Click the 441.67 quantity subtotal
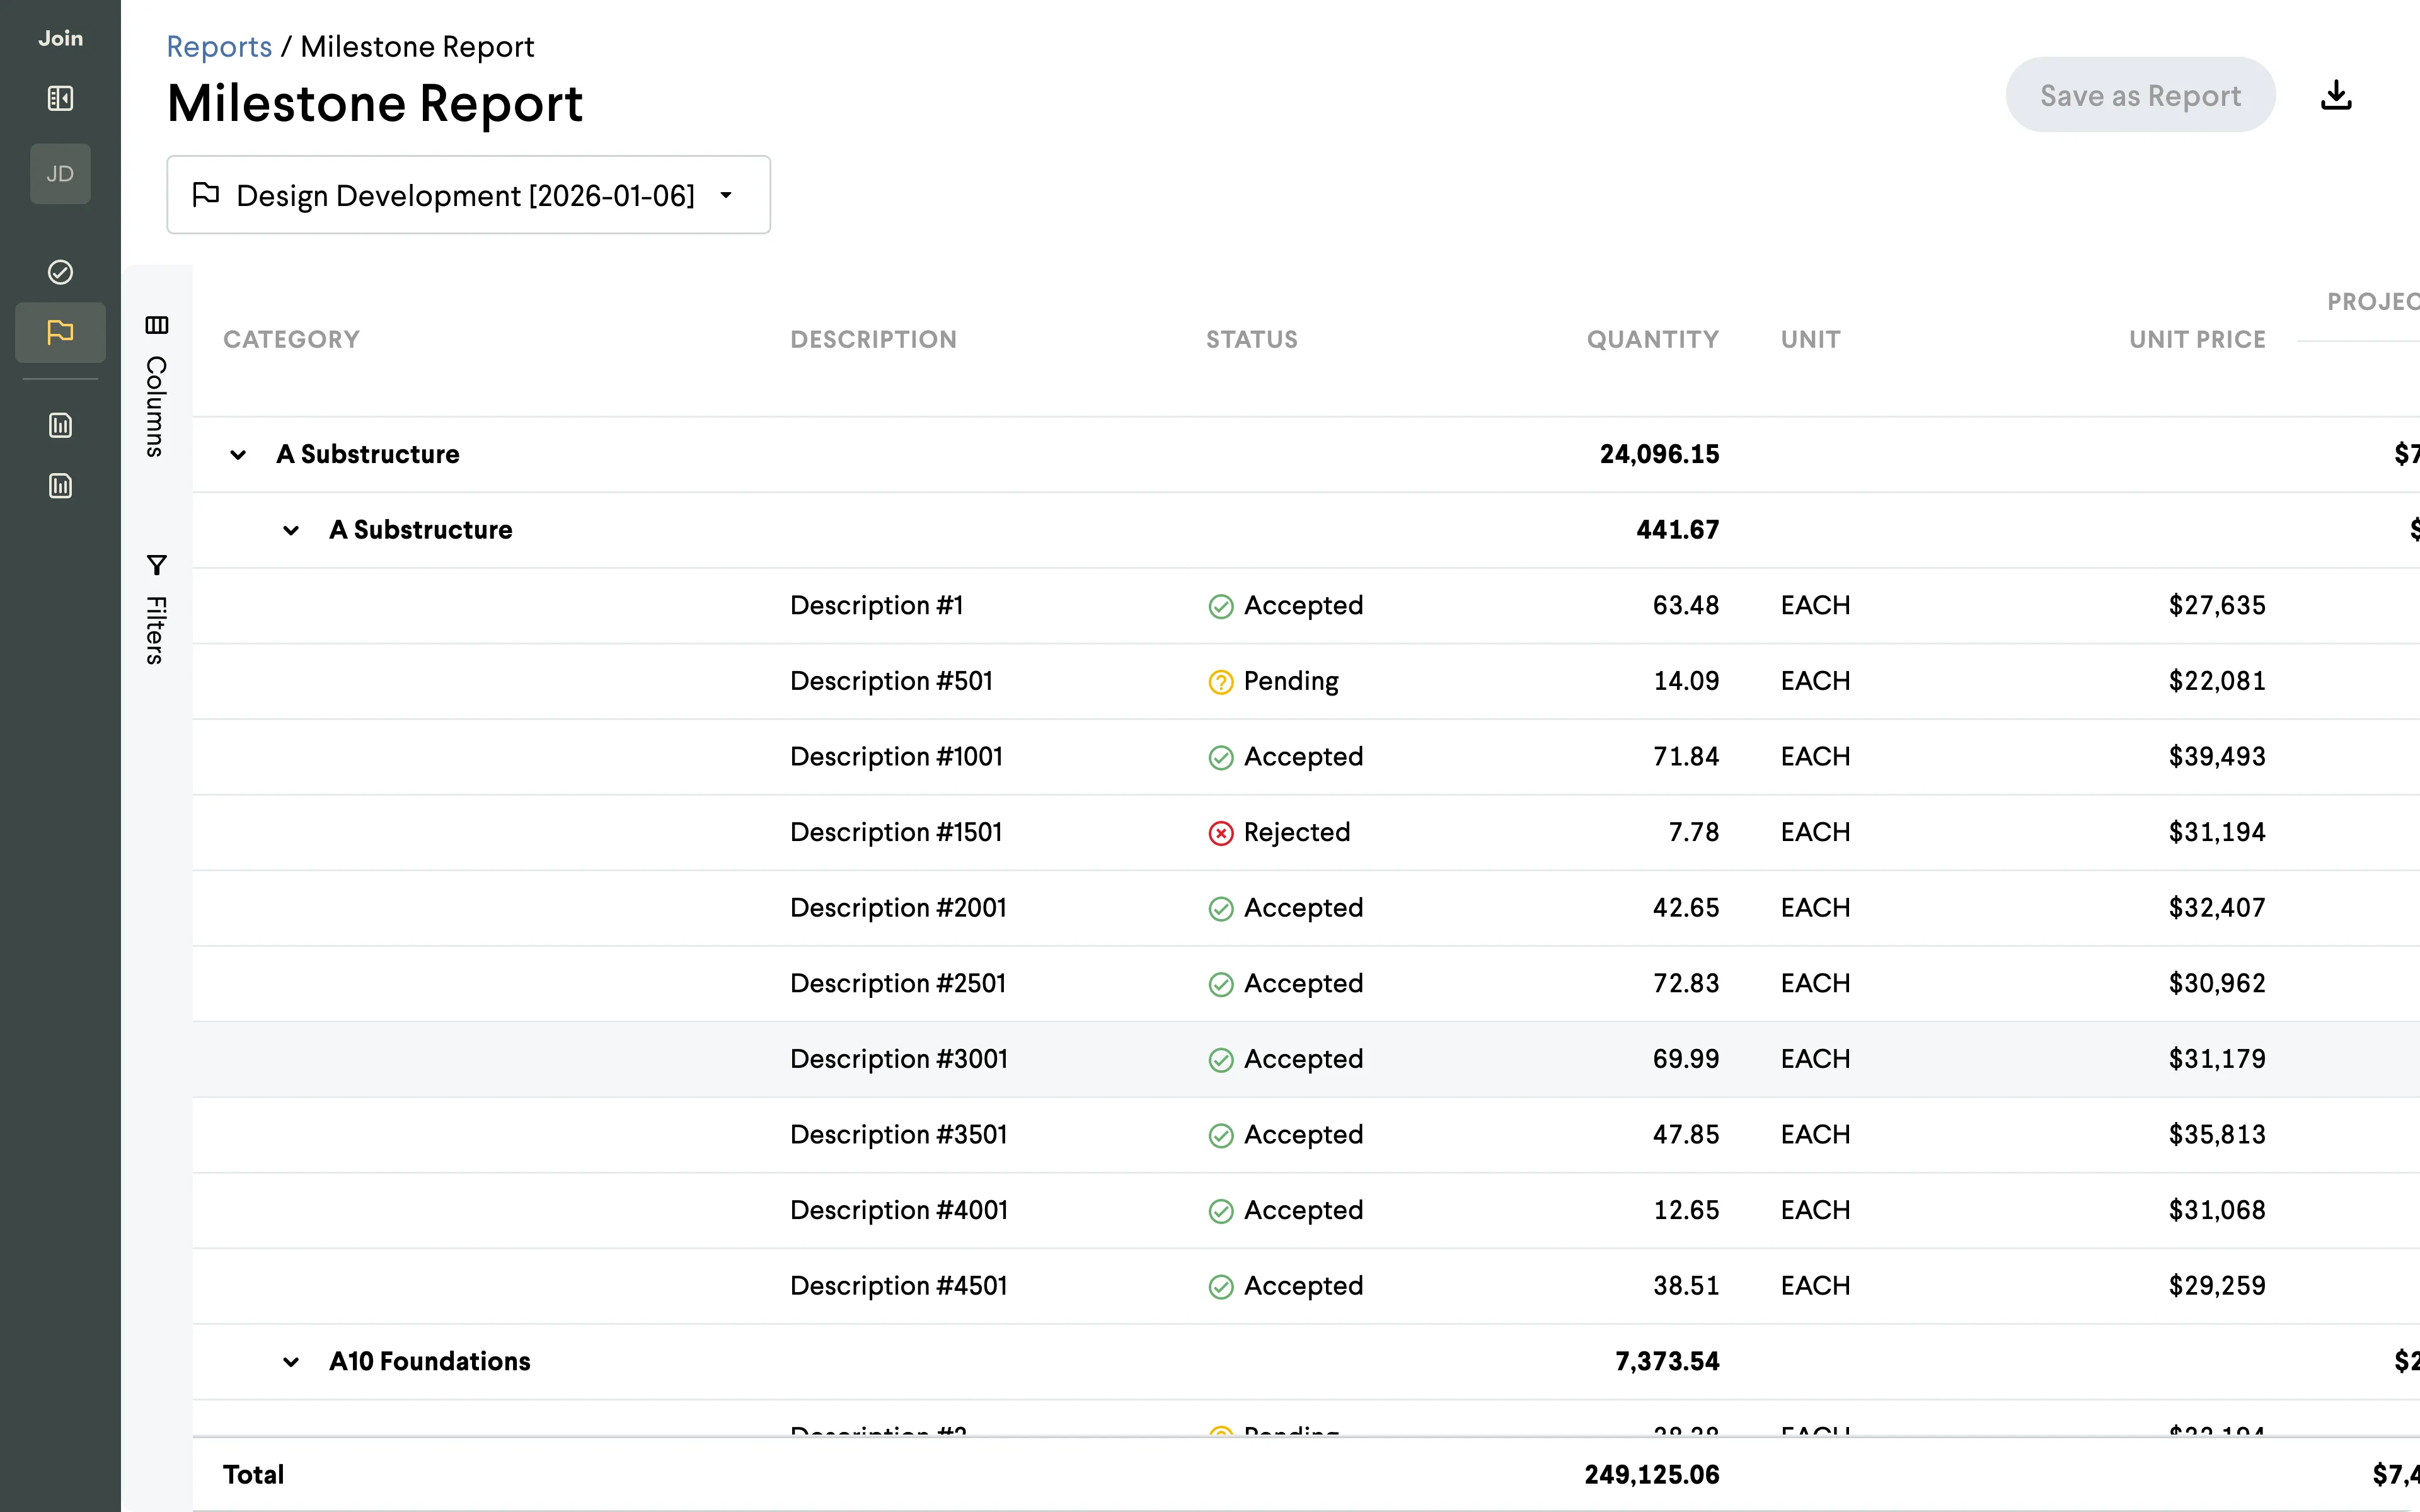The image size is (2420, 1512). pos(1677,530)
